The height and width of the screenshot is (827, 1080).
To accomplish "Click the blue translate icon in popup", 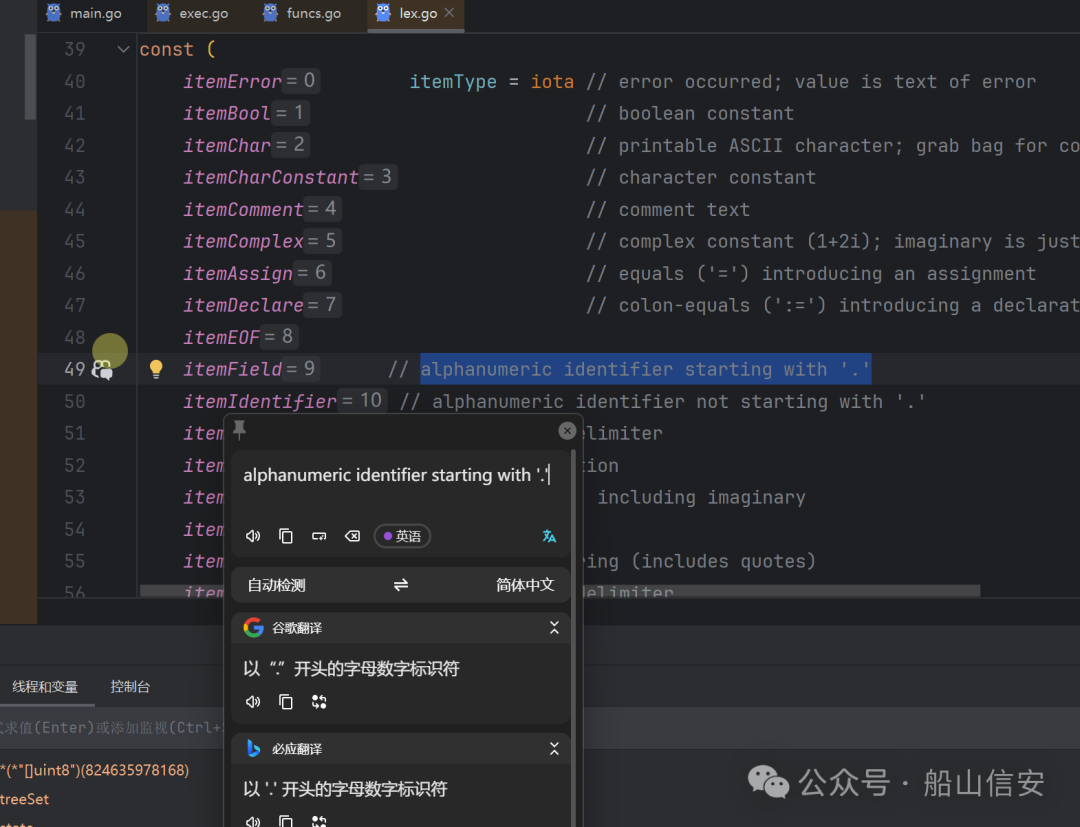I will [x=549, y=536].
